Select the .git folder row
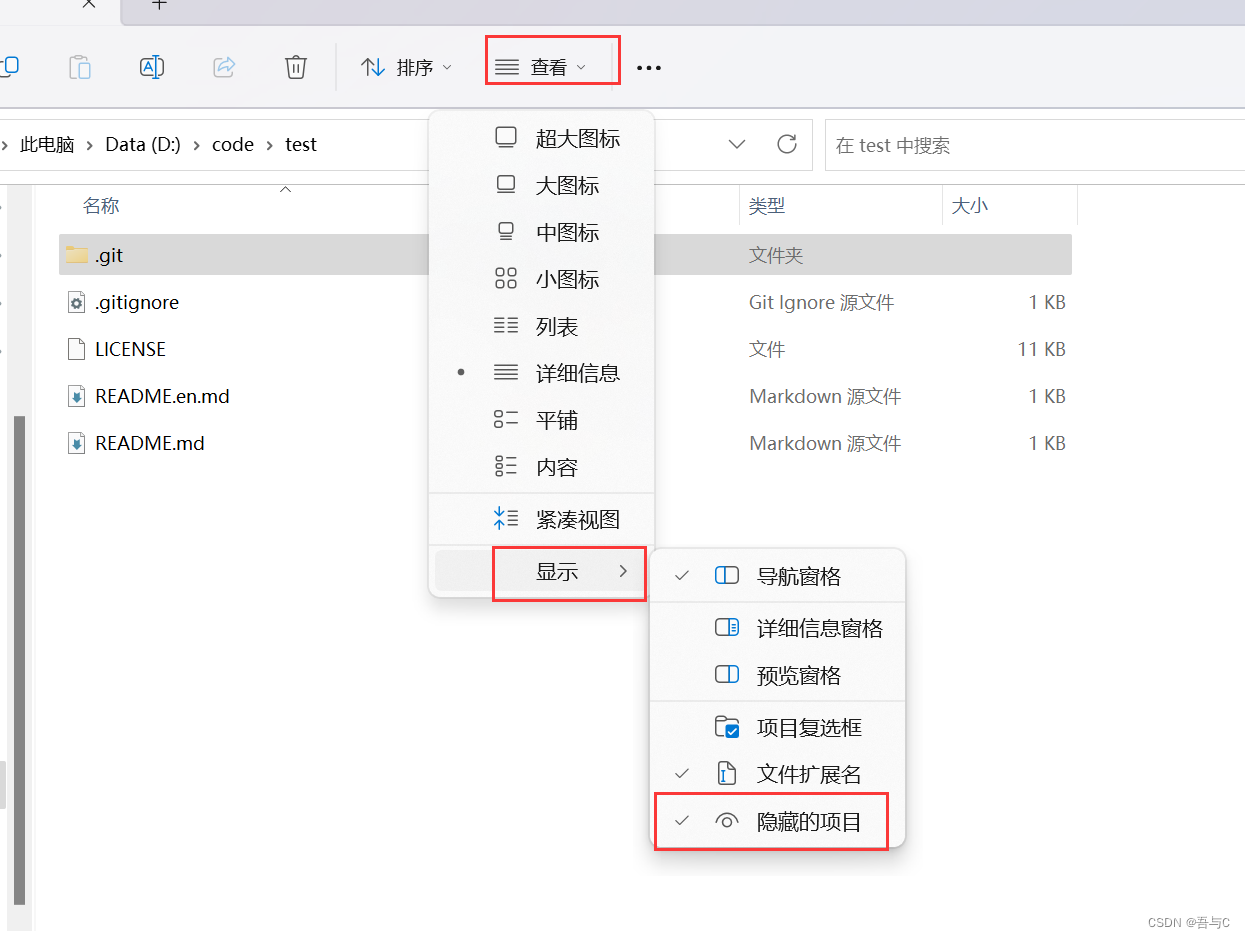This screenshot has height=938, width=1245. click(565, 255)
